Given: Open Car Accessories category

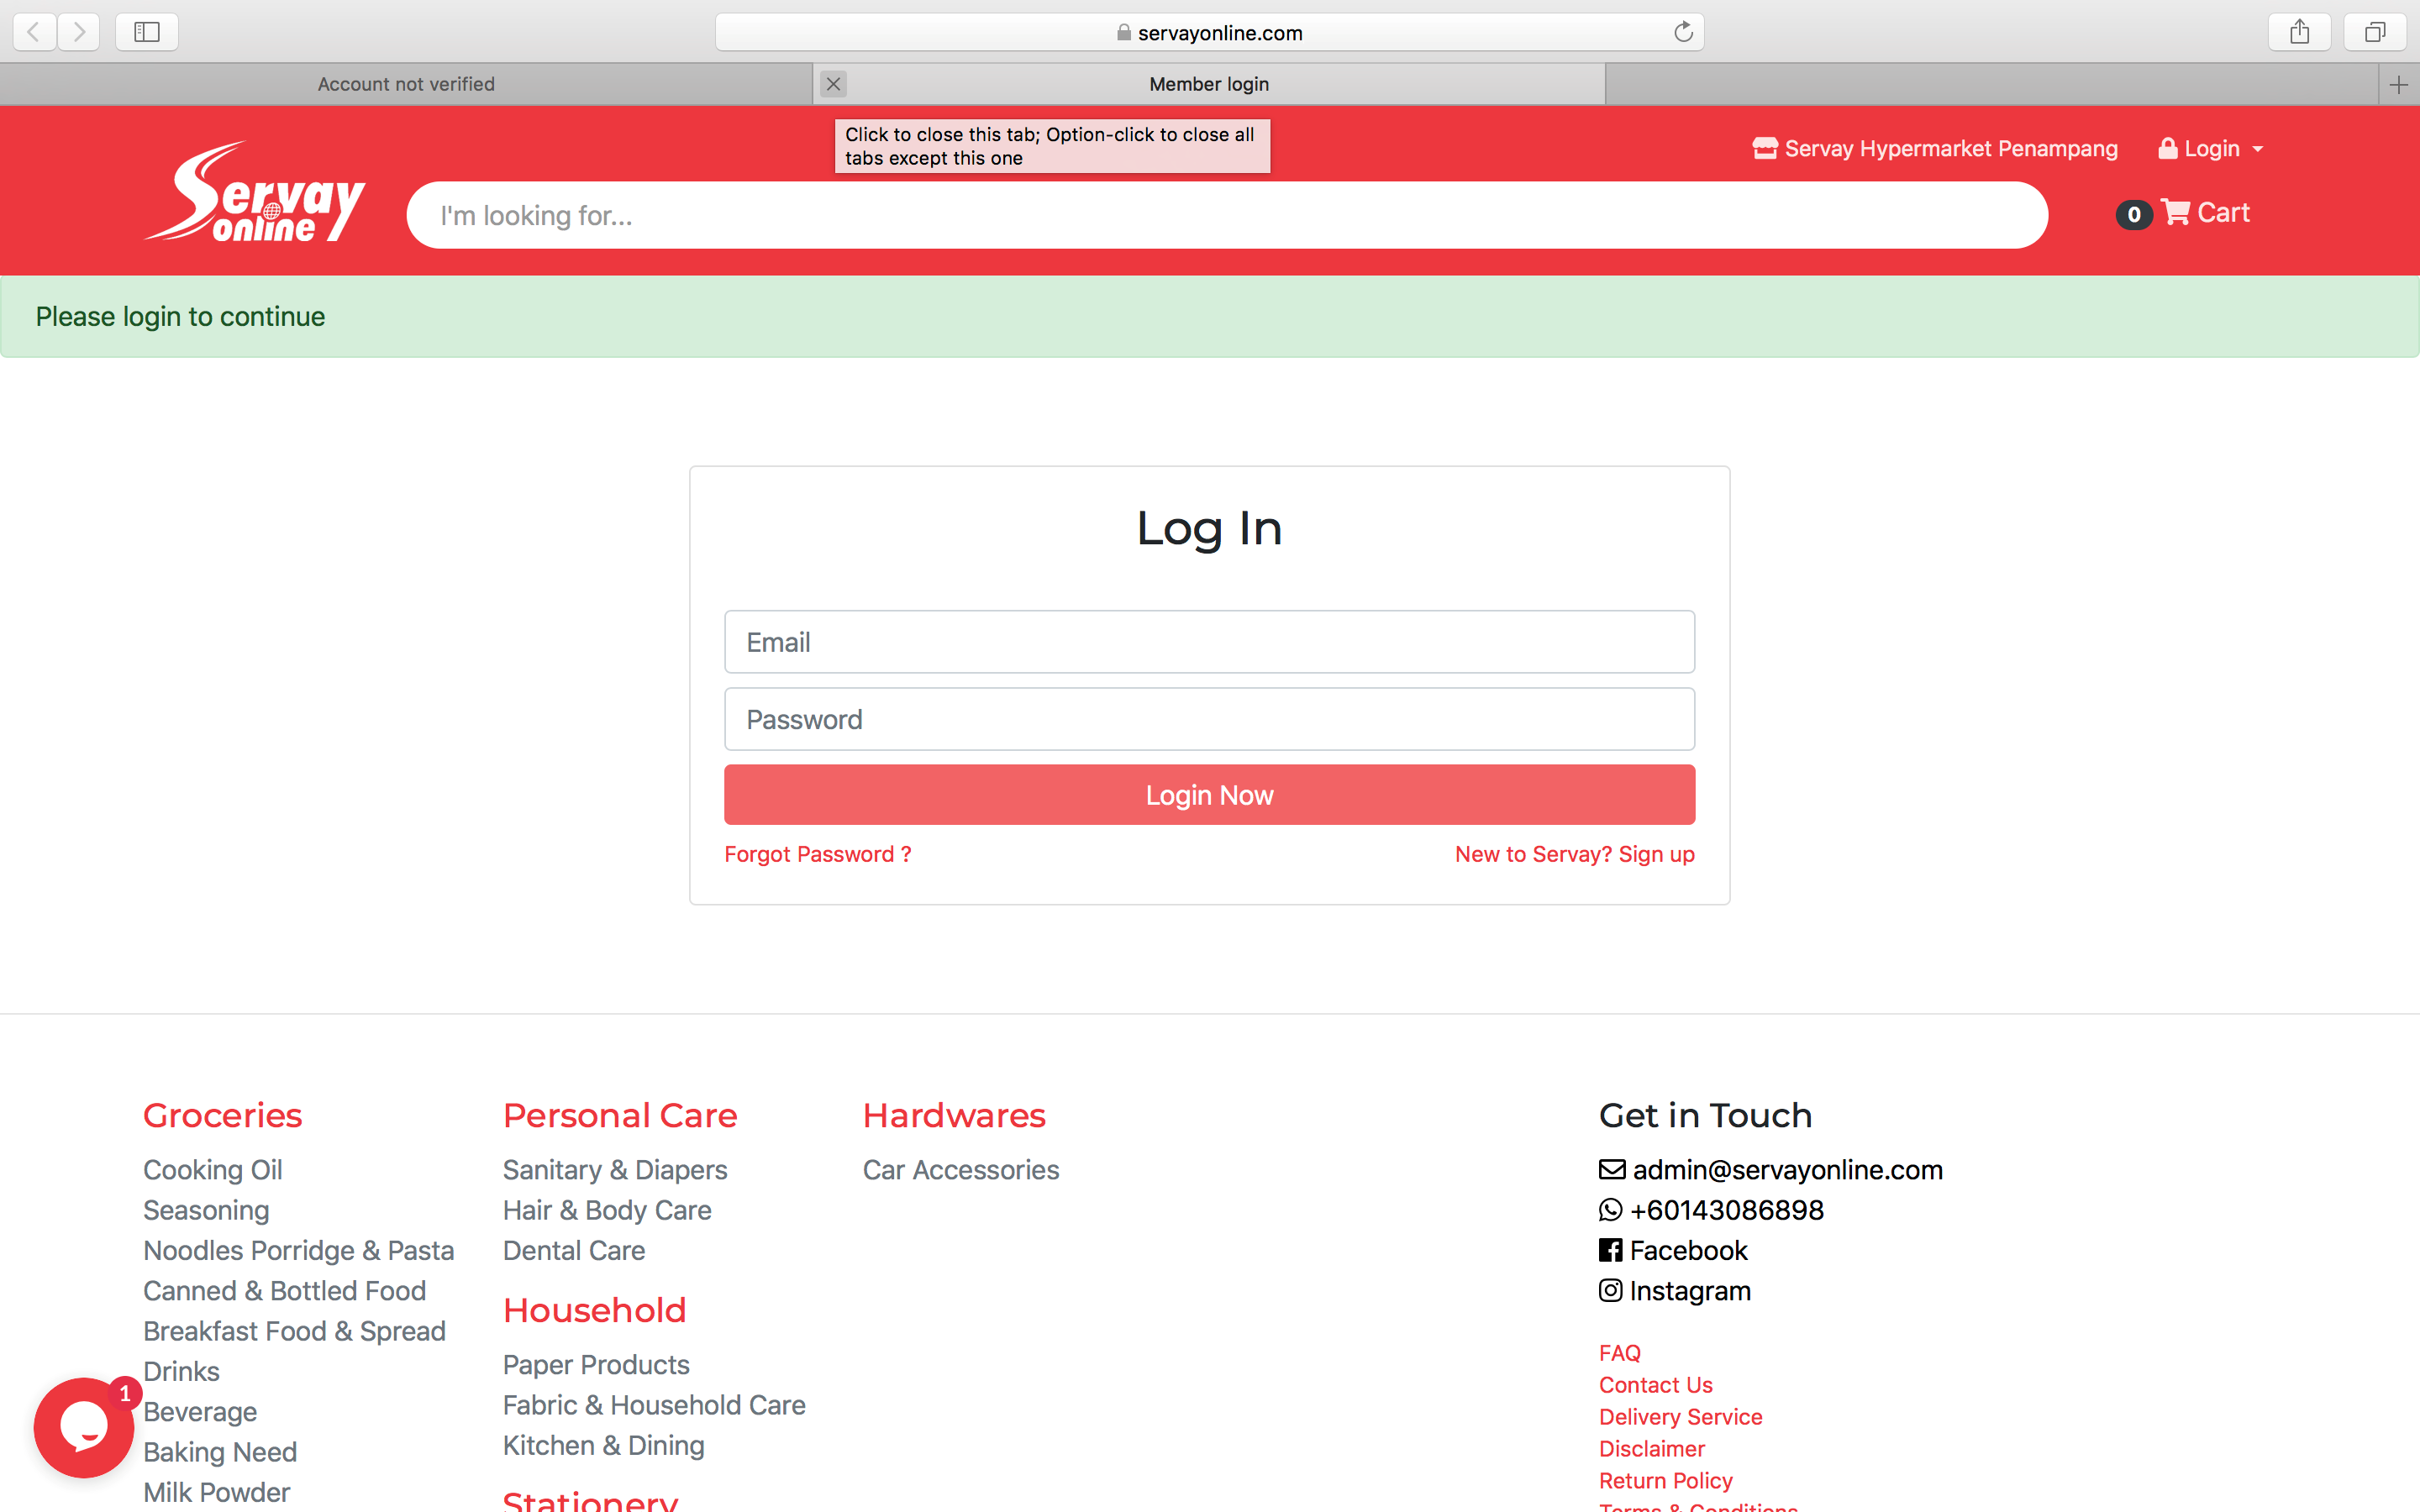Looking at the screenshot, I should pyautogui.click(x=961, y=1170).
